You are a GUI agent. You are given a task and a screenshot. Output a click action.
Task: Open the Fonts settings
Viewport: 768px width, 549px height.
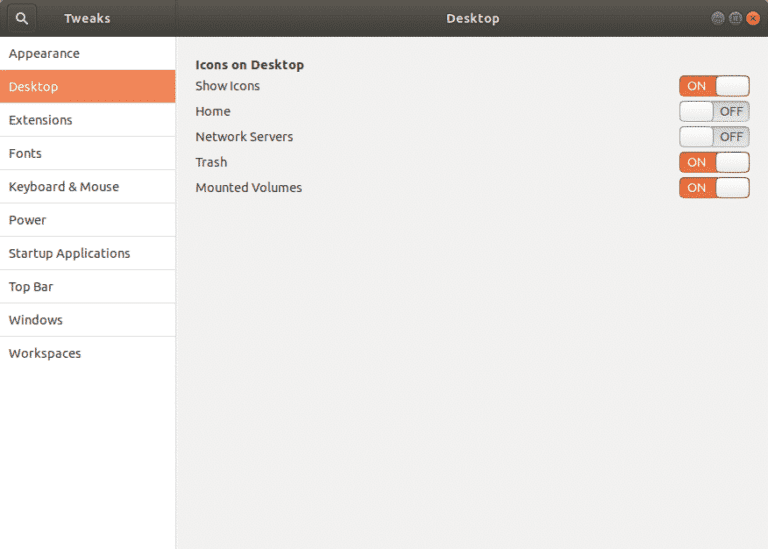click(88, 153)
